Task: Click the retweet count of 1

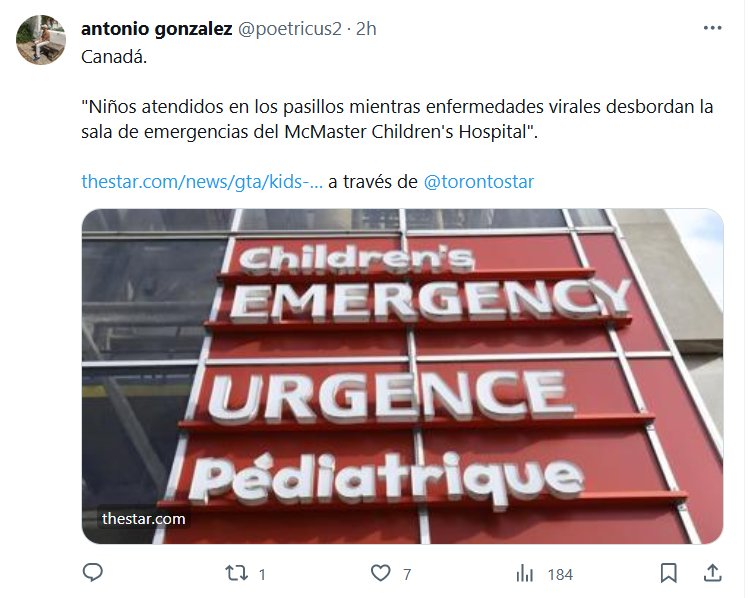Action: point(262,574)
